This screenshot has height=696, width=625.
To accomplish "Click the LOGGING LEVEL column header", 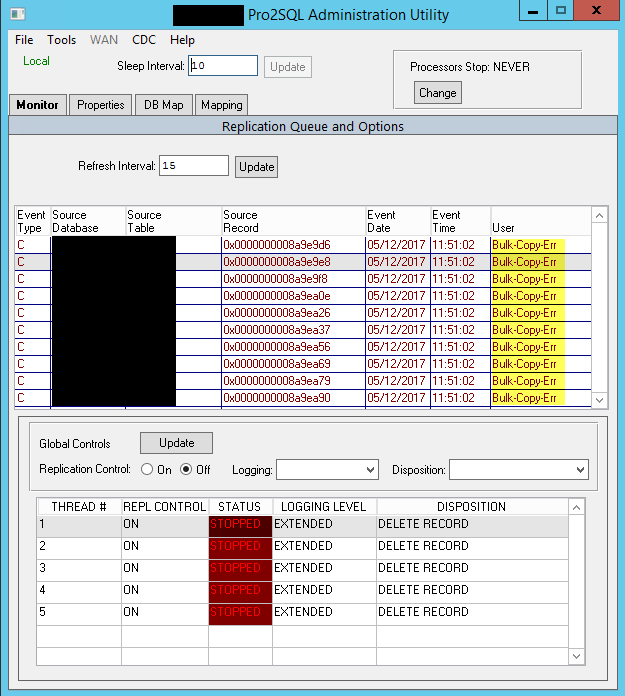I will click(x=324, y=507).
